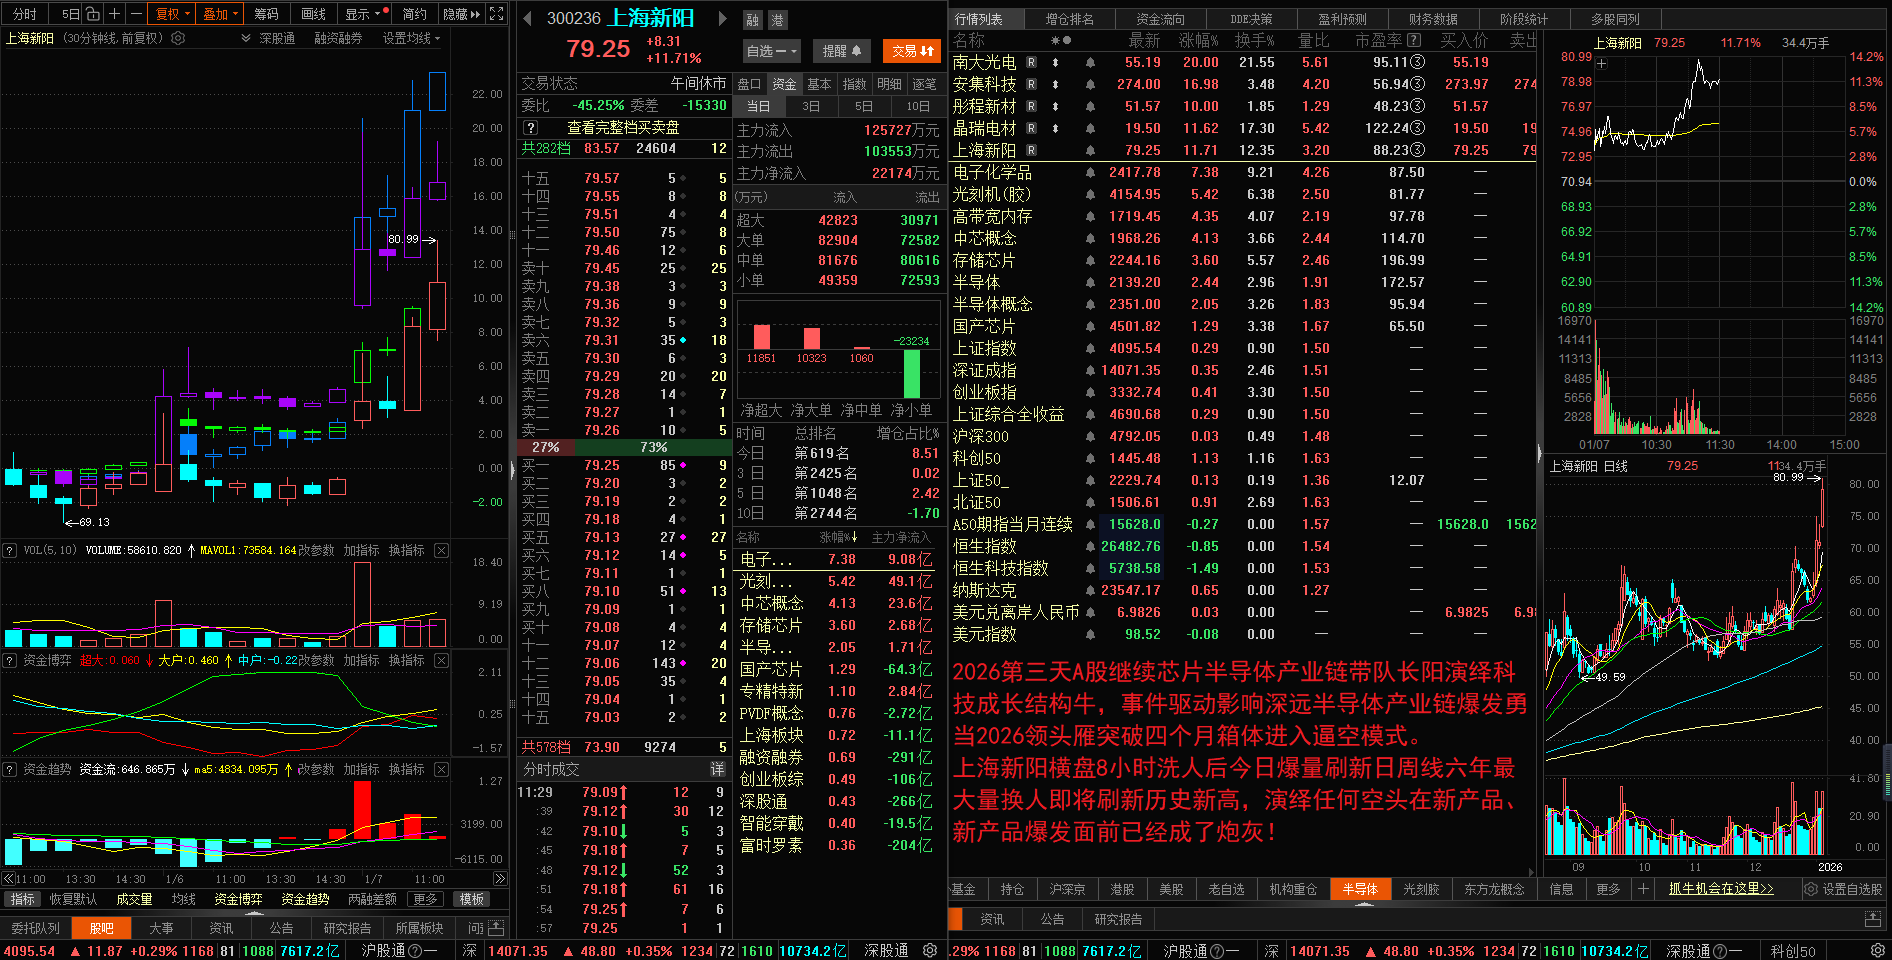Close the 资金趋势 indicator panel
Screen dimensions: 1892x960
click(x=441, y=769)
